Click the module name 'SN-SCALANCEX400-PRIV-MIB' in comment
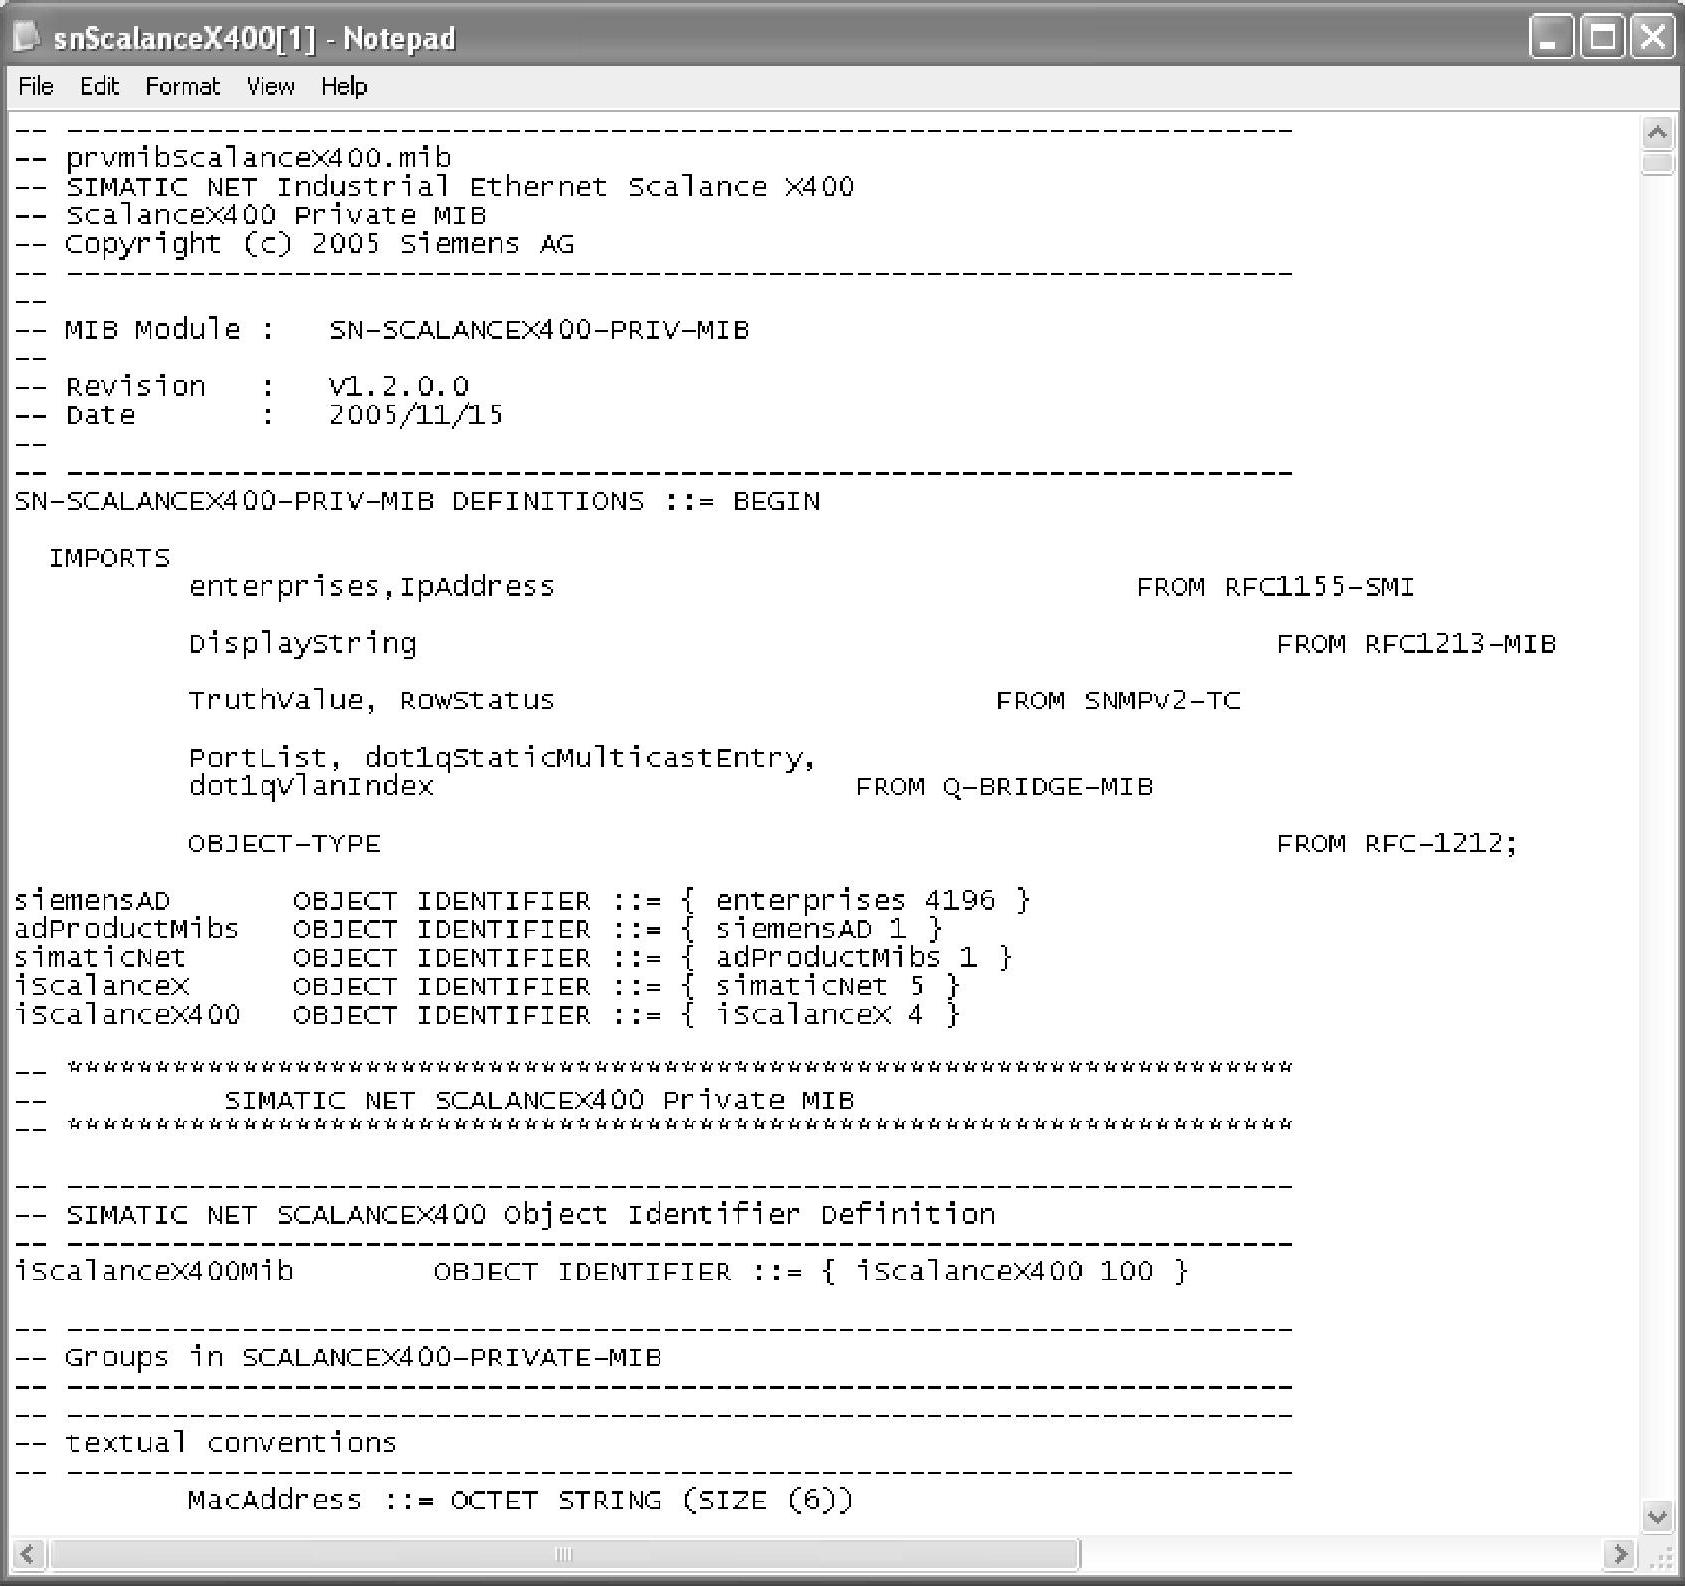Image resolution: width=1685 pixels, height=1586 pixels. coord(539,330)
